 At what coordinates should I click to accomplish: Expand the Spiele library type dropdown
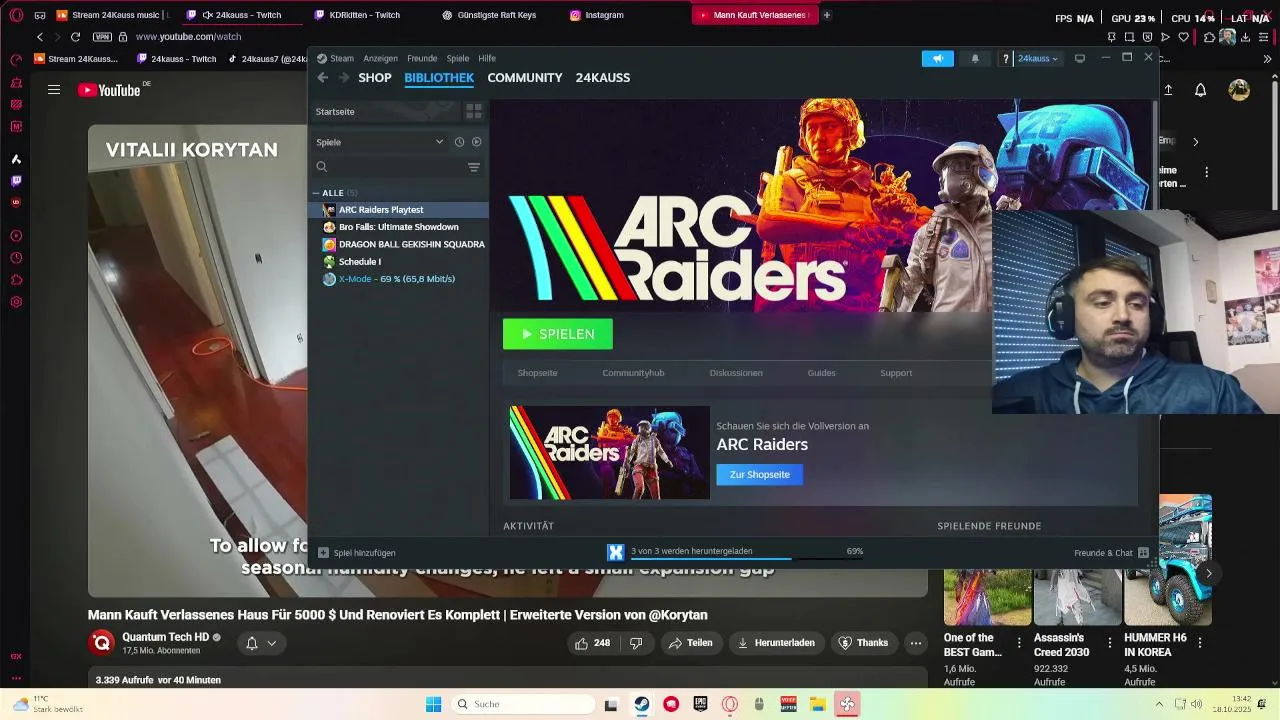[x=380, y=142]
